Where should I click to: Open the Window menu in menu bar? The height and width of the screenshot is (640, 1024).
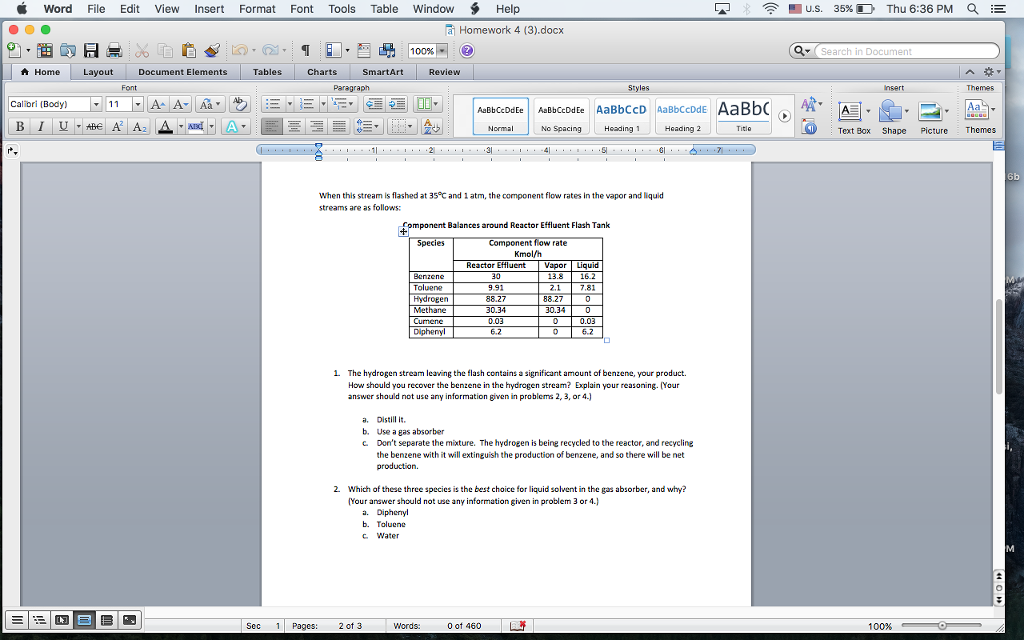pos(433,9)
